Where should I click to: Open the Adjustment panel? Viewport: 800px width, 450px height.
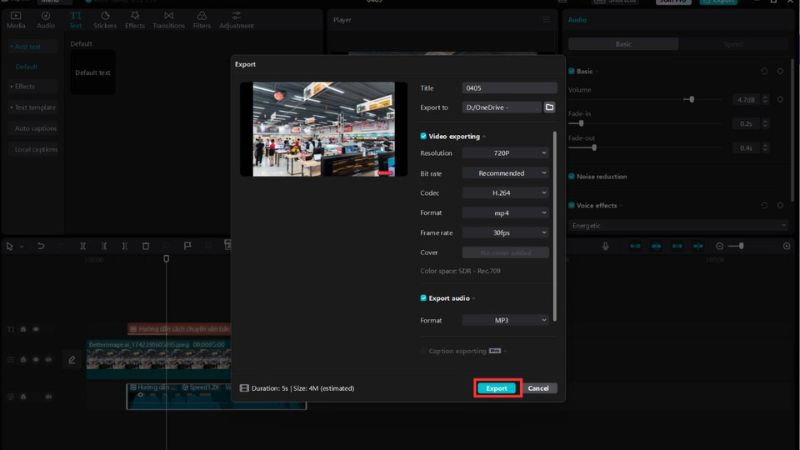[x=236, y=20]
